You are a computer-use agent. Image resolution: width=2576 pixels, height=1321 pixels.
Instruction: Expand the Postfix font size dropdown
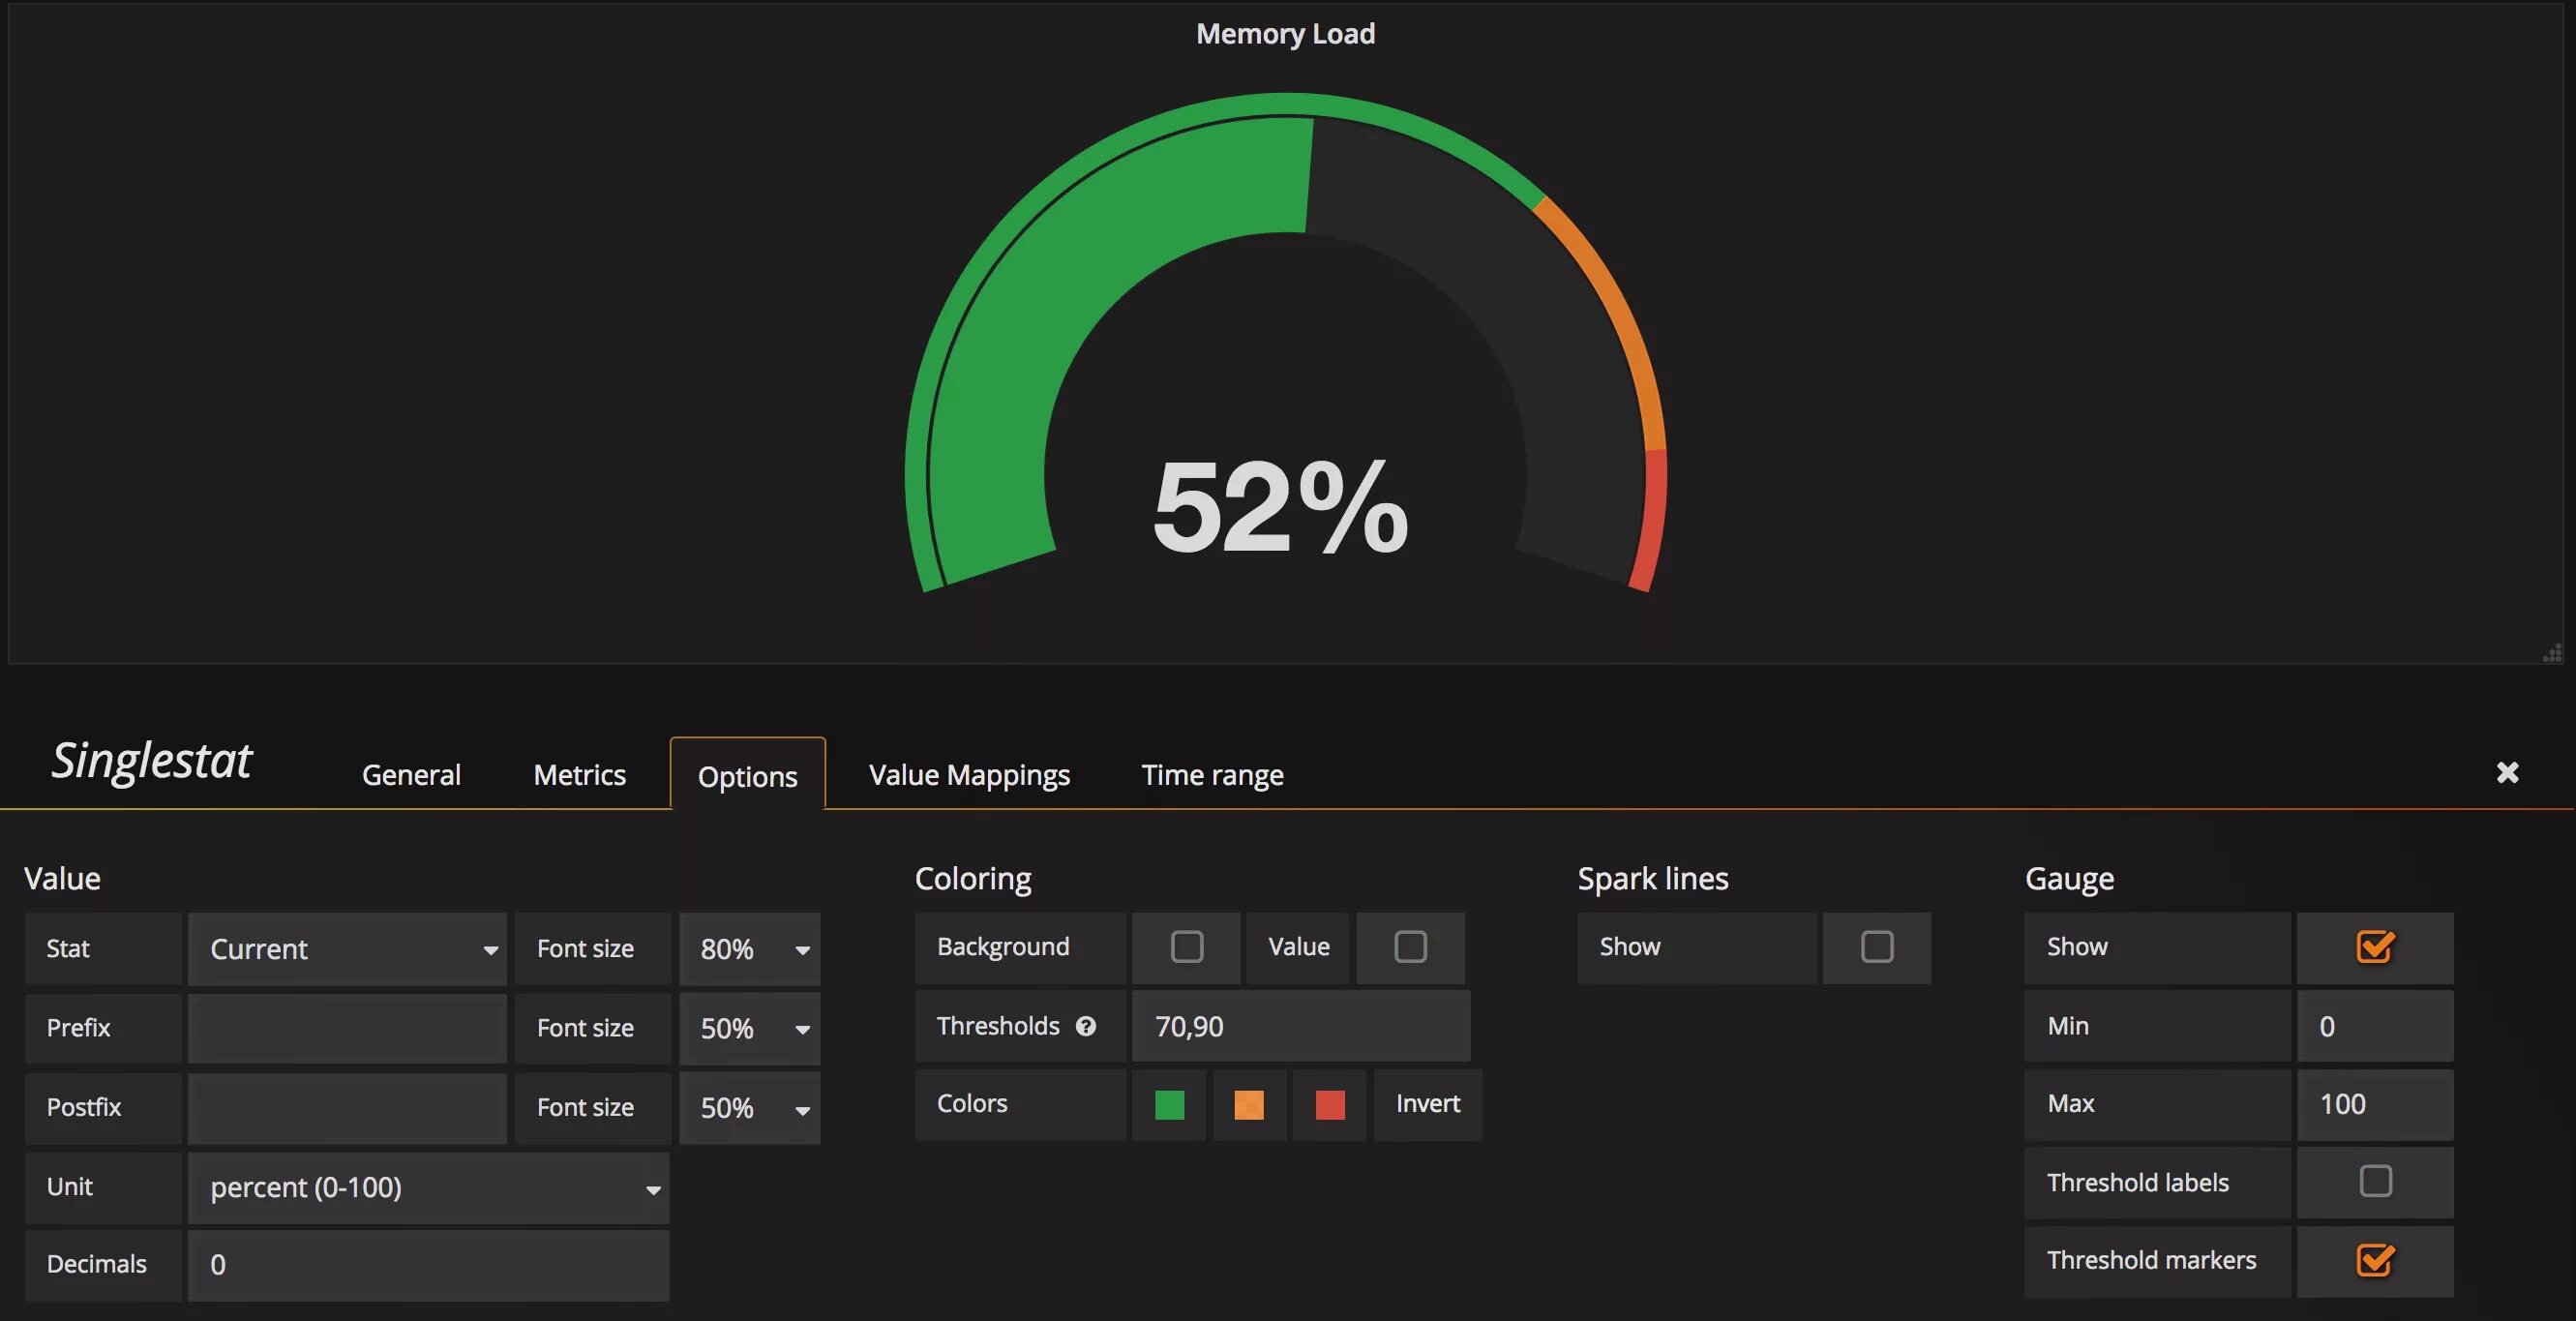[750, 1108]
